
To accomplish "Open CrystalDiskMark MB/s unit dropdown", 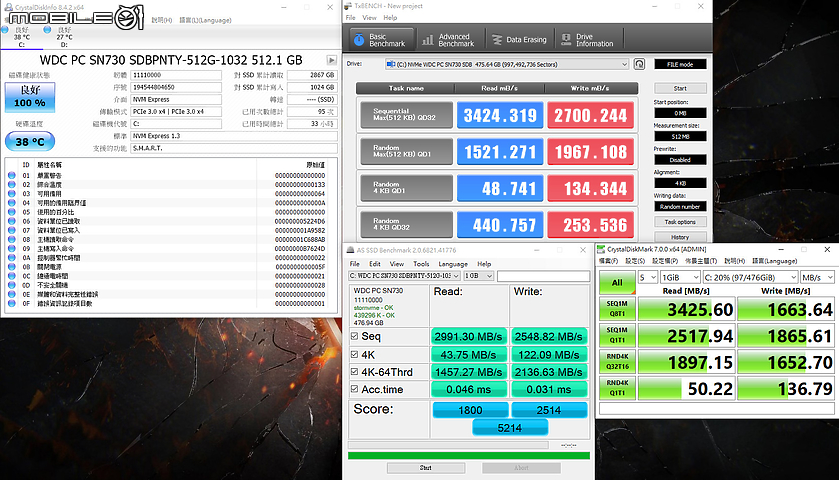I will coord(817,277).
